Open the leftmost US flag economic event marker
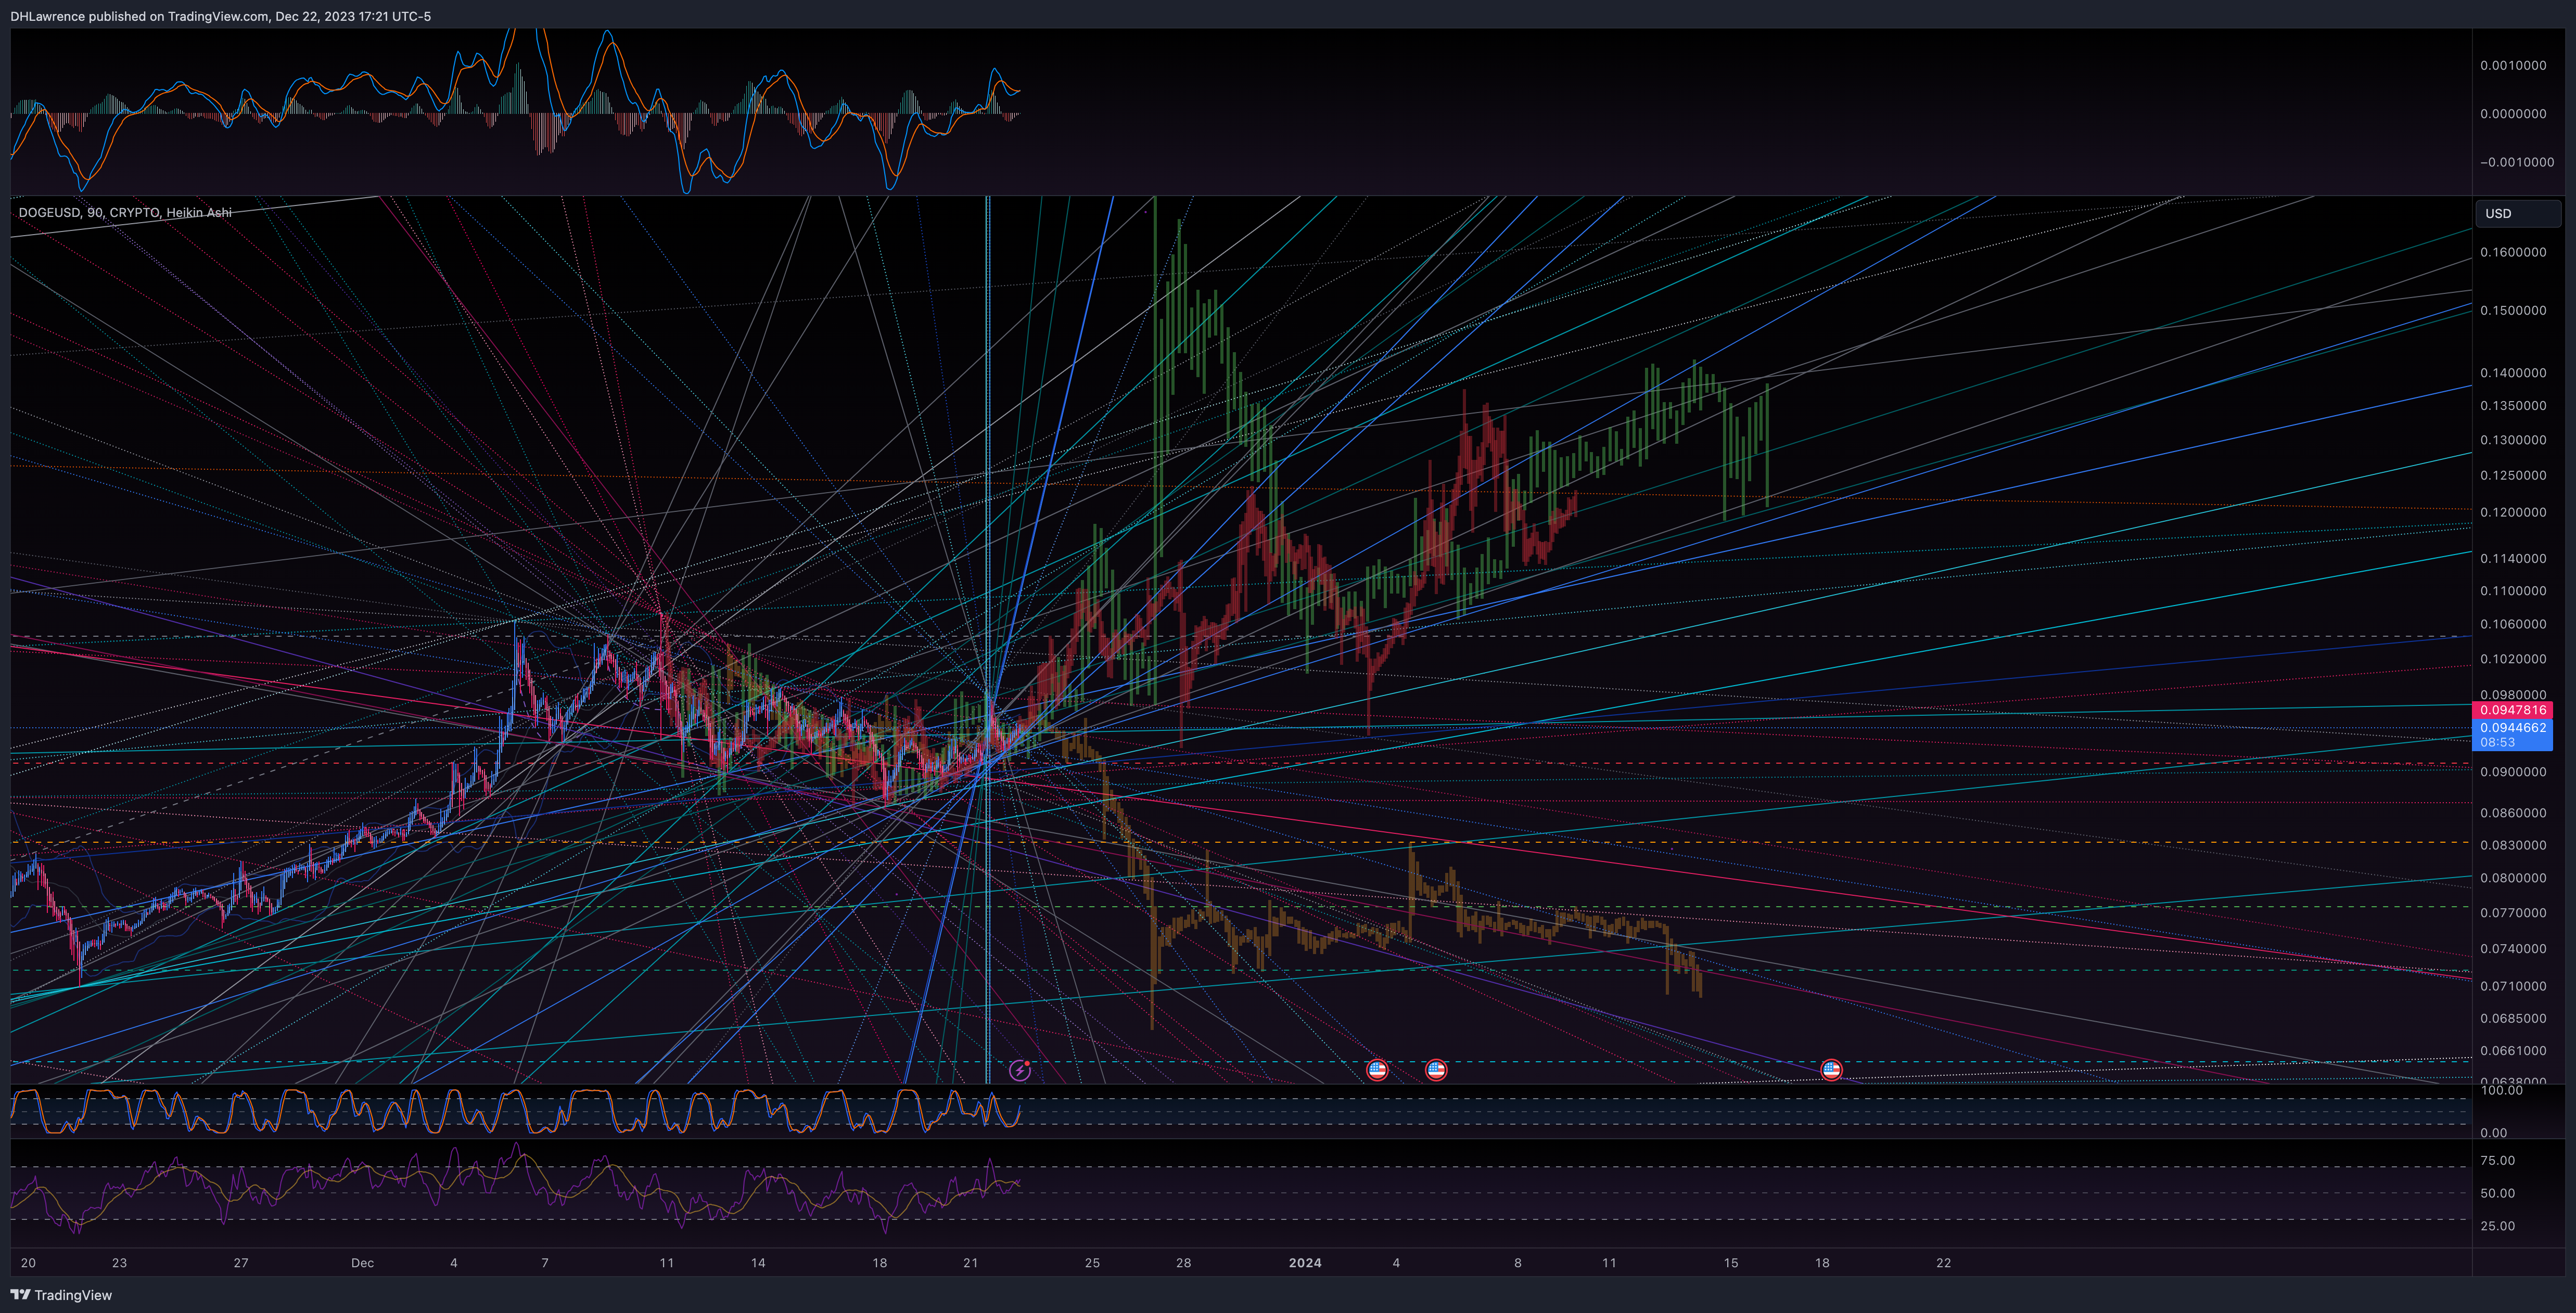This screenshot has height=1313, width=2576. coord(1377,1070)
